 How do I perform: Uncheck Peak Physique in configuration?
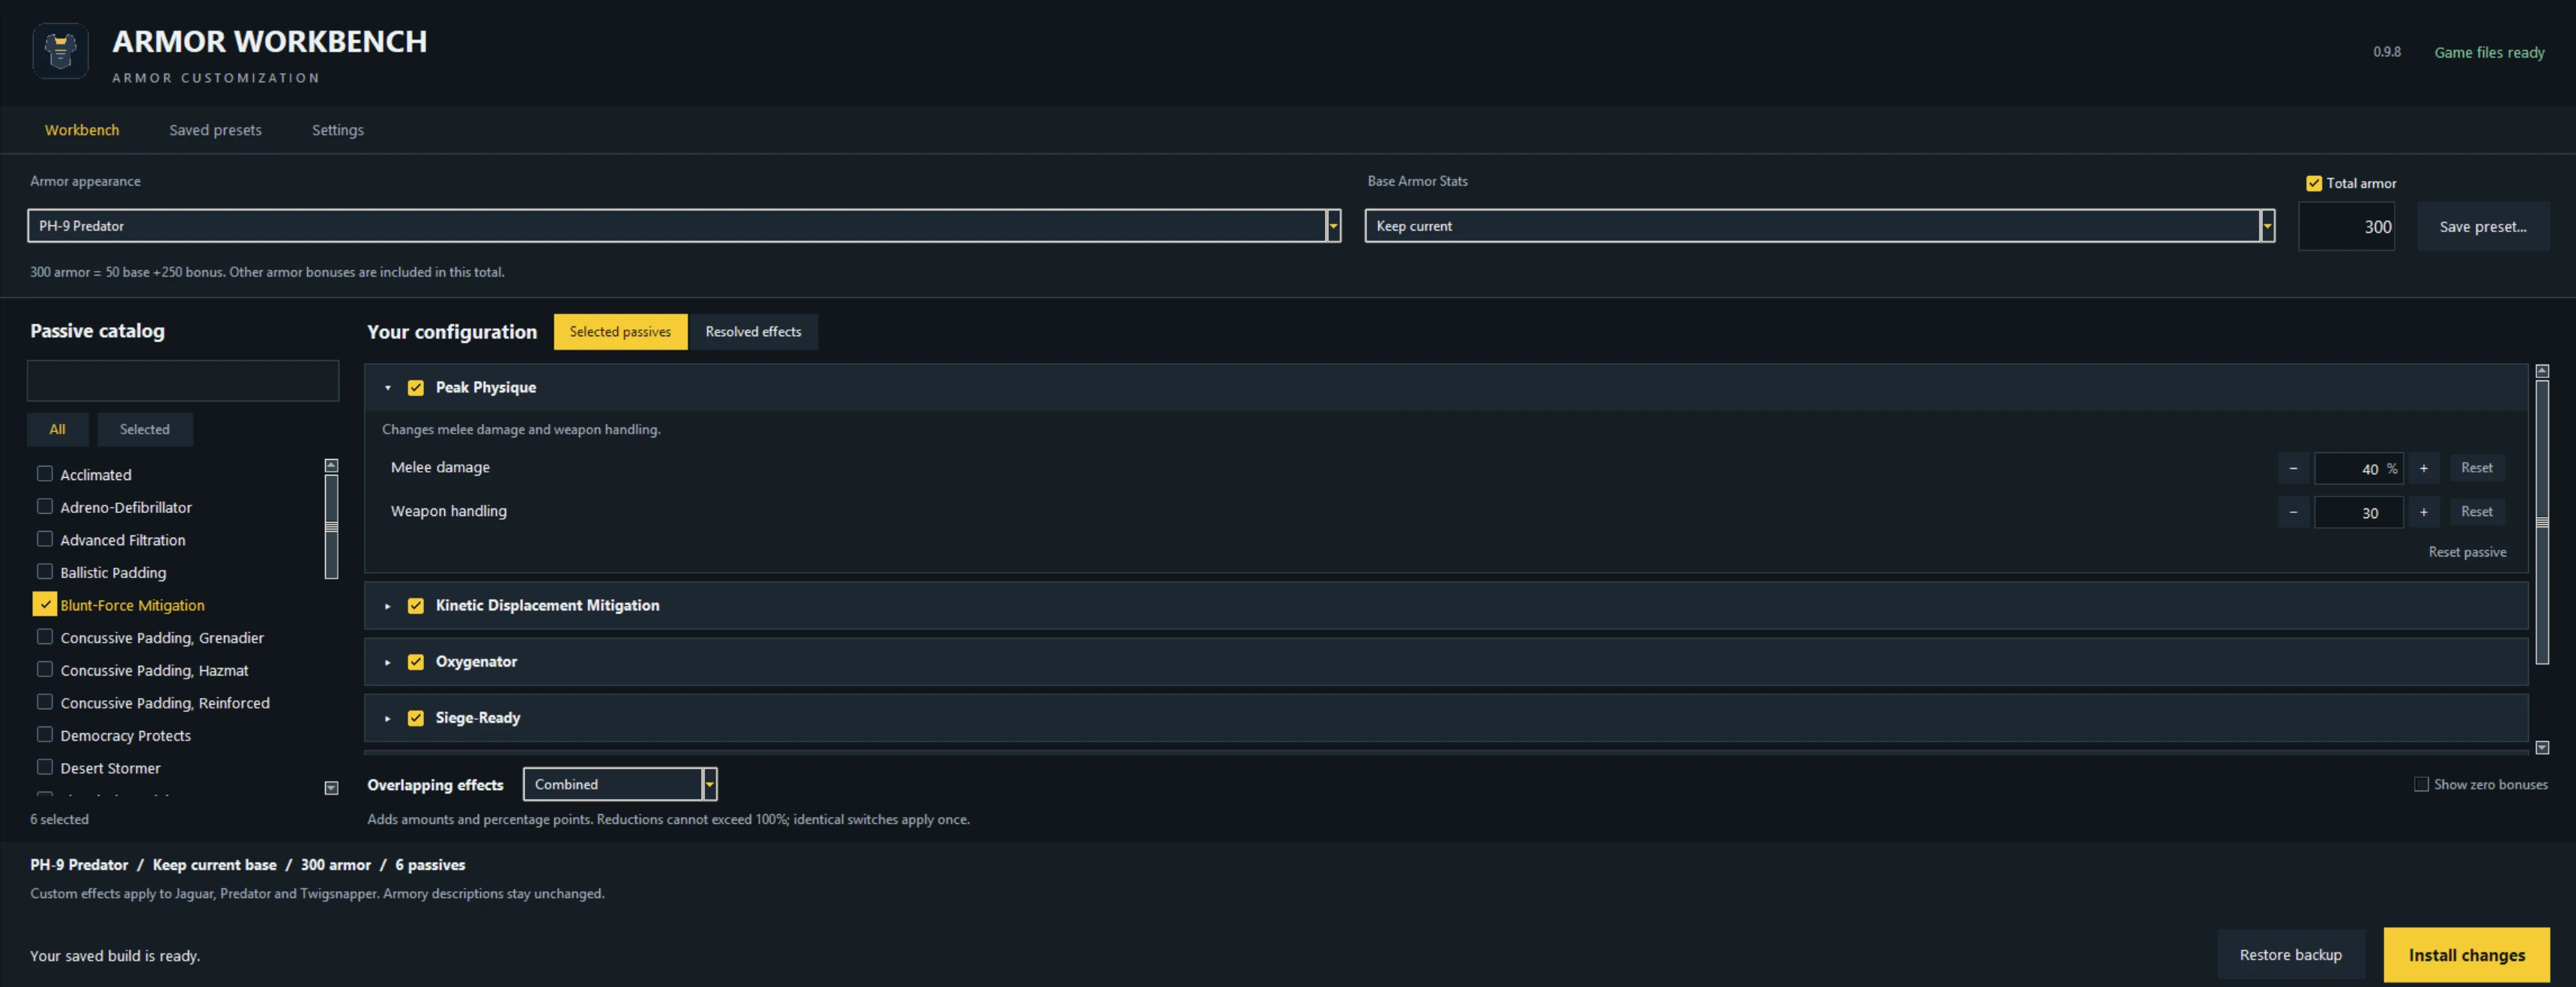416,388
